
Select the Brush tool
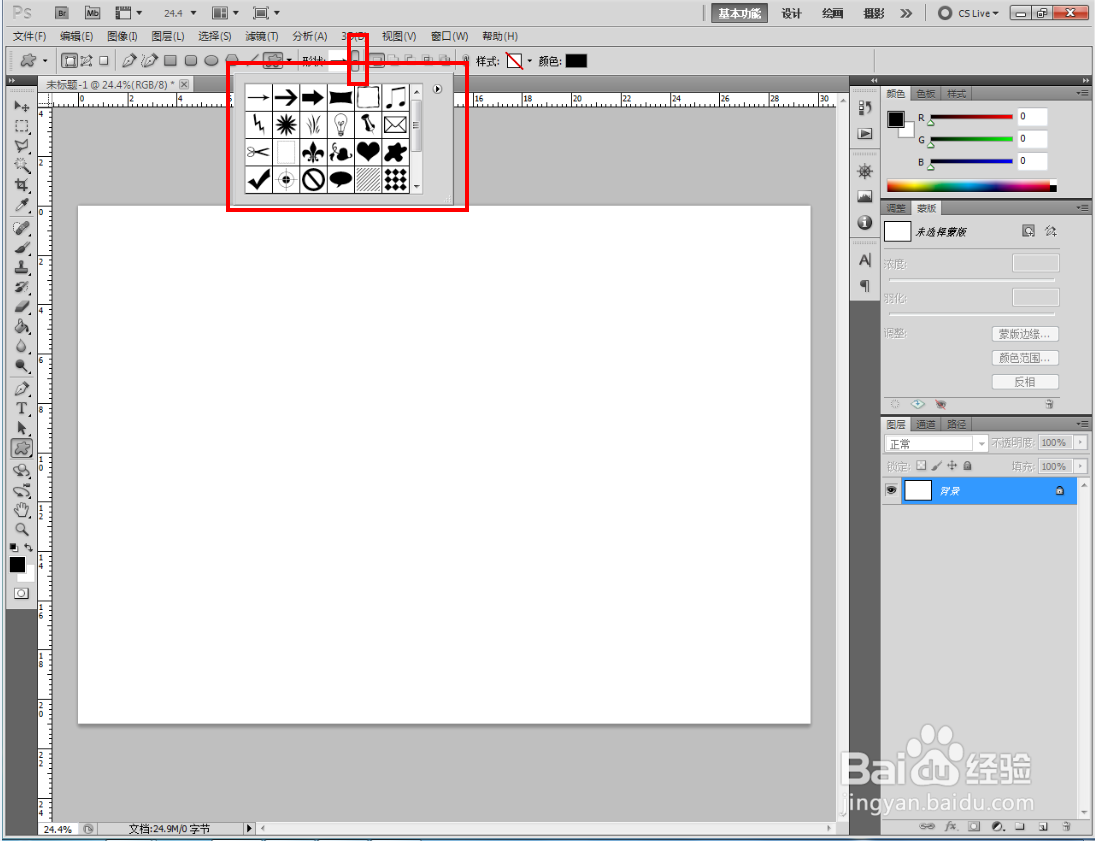[x=22, y=248]
